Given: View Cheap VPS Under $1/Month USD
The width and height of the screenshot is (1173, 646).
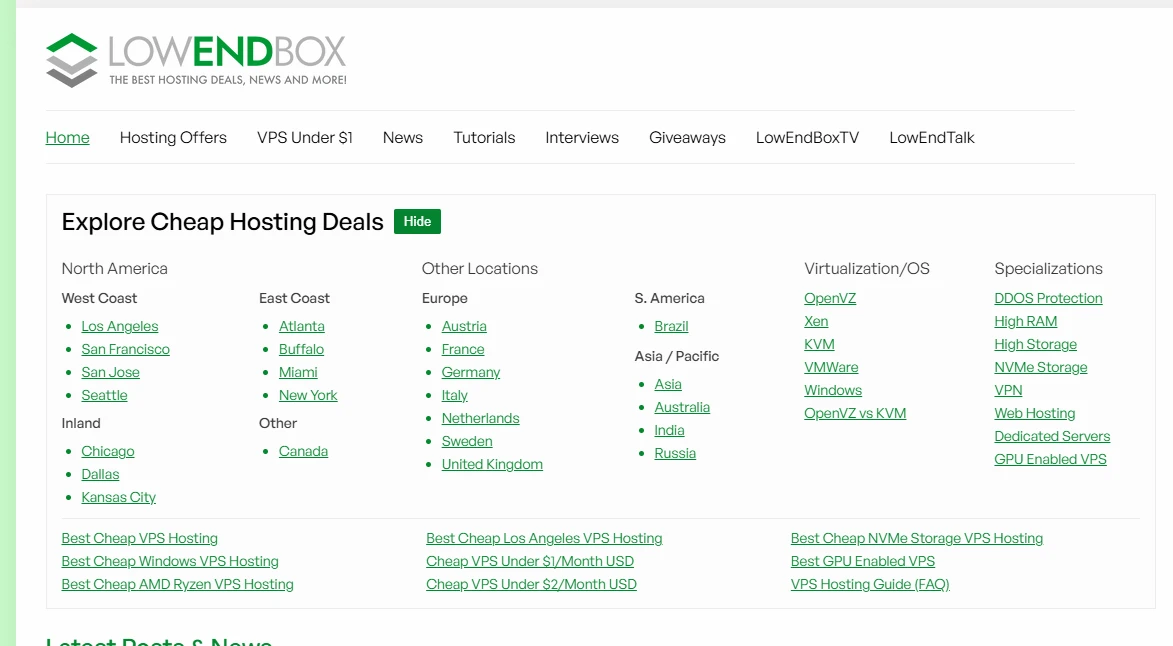Looking at the screenshot, I should pyautogui.click(x=530, y=562).
